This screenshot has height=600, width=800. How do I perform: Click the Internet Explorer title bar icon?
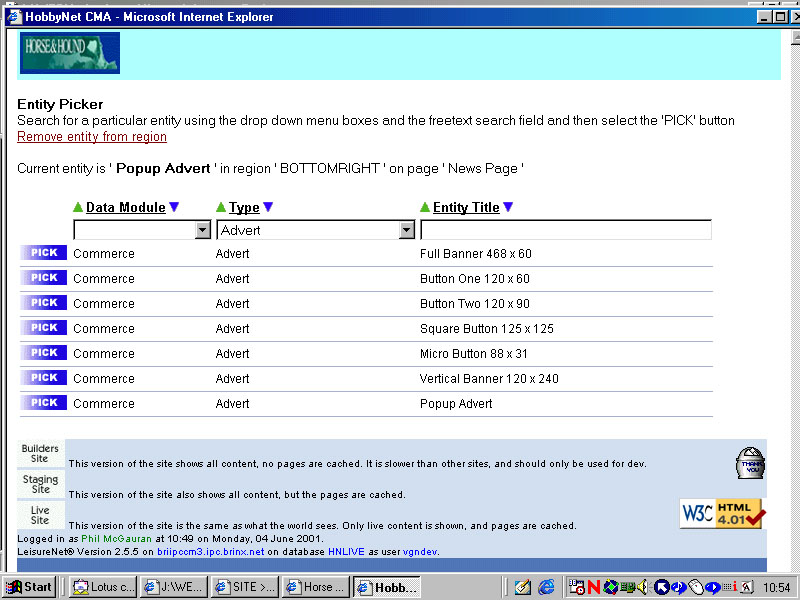(14, 17)
